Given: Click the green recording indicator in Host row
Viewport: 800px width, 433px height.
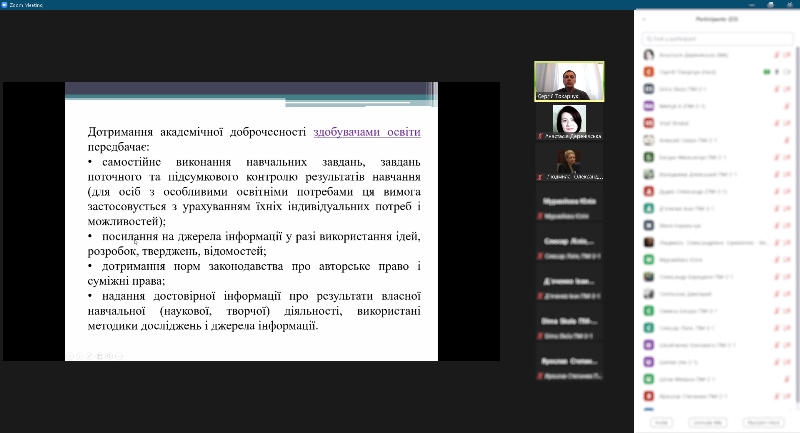Looking at the screenshot, I should point(766,72).
